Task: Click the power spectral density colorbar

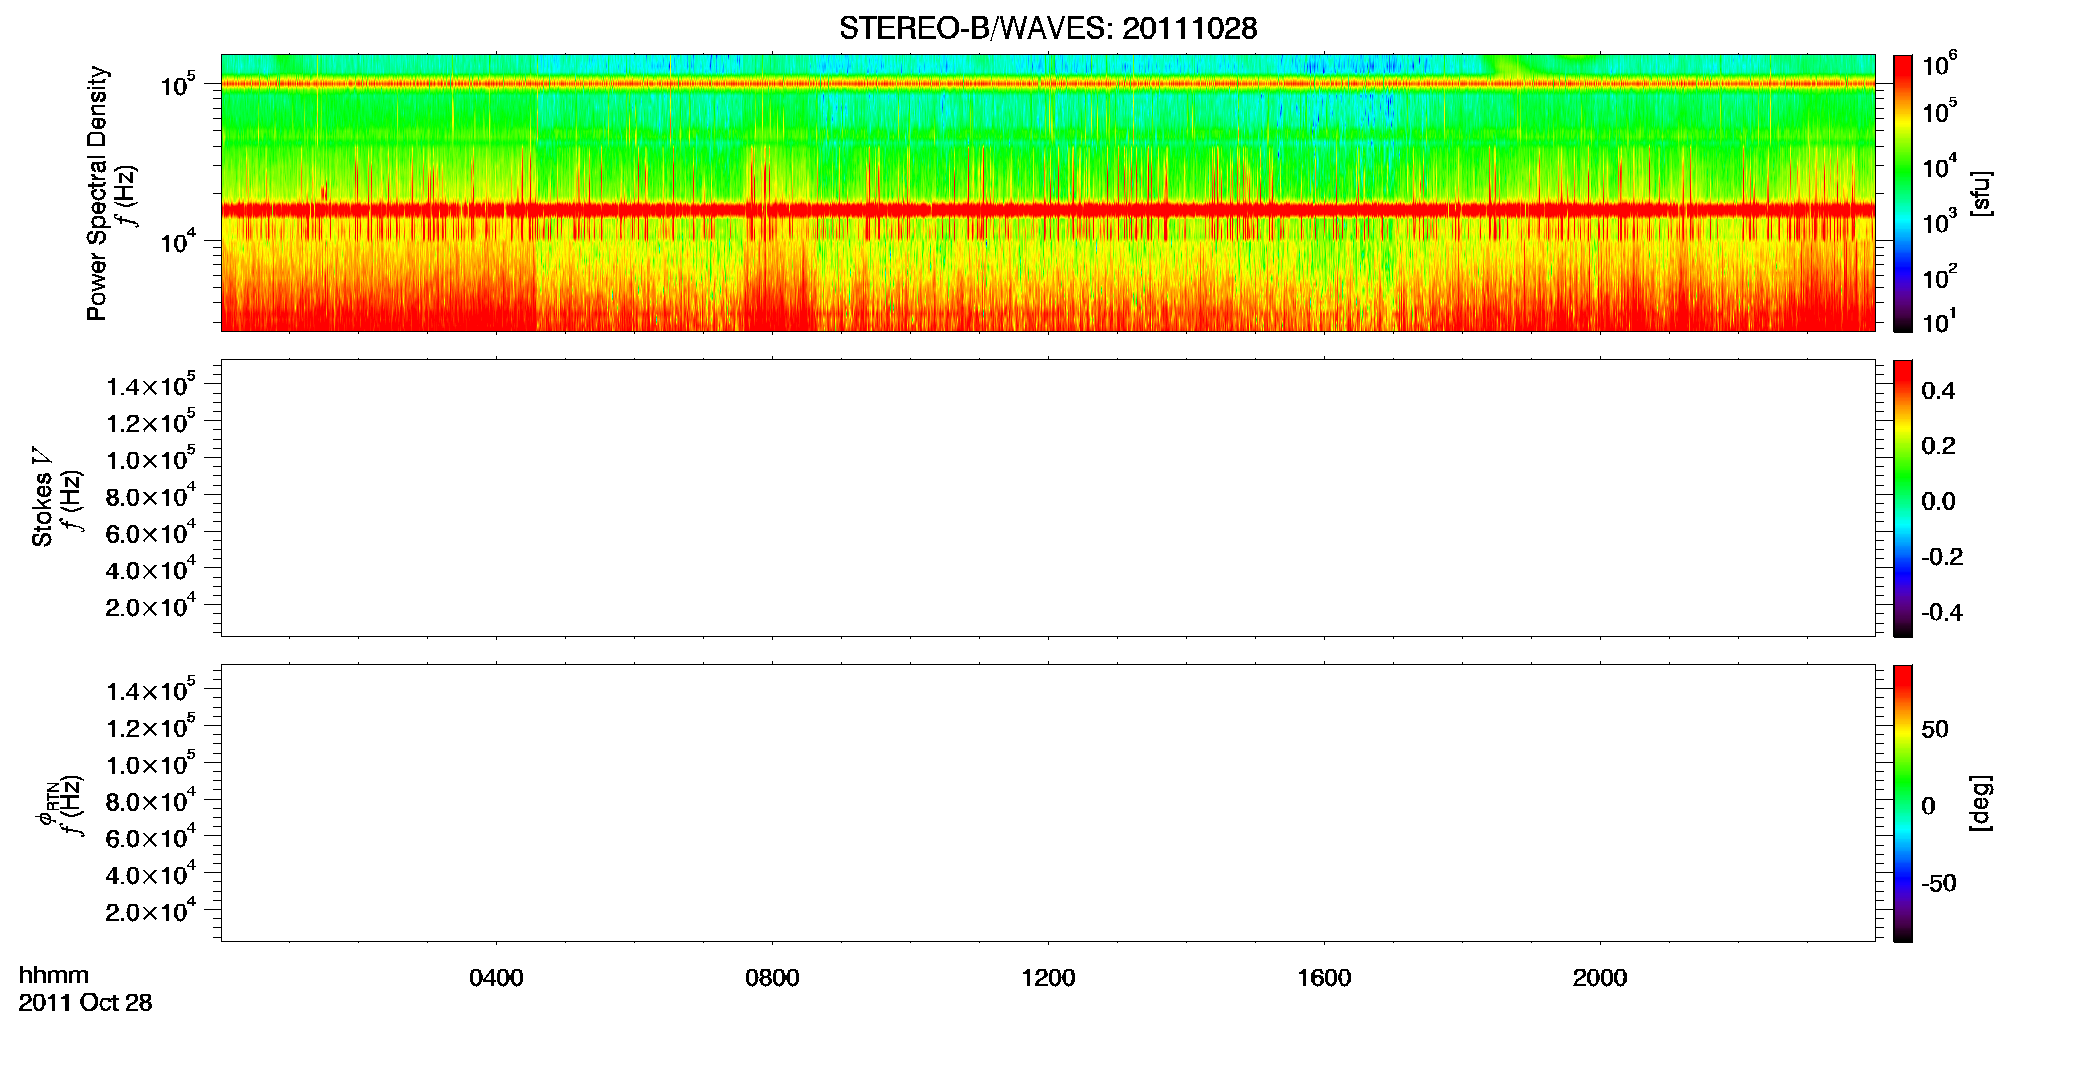Action: (1903, 193)
